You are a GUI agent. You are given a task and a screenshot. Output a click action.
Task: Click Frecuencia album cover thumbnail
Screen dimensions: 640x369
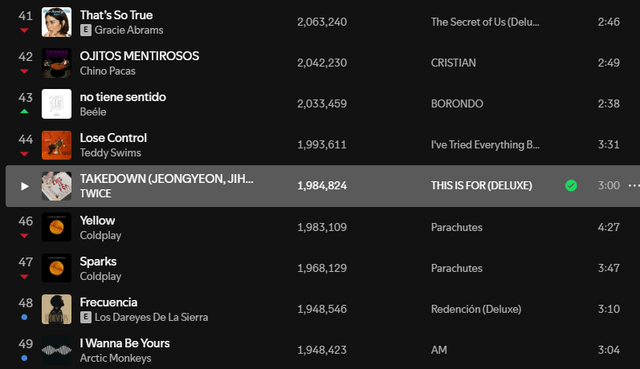pyautogui.click(x=57, y=309)
